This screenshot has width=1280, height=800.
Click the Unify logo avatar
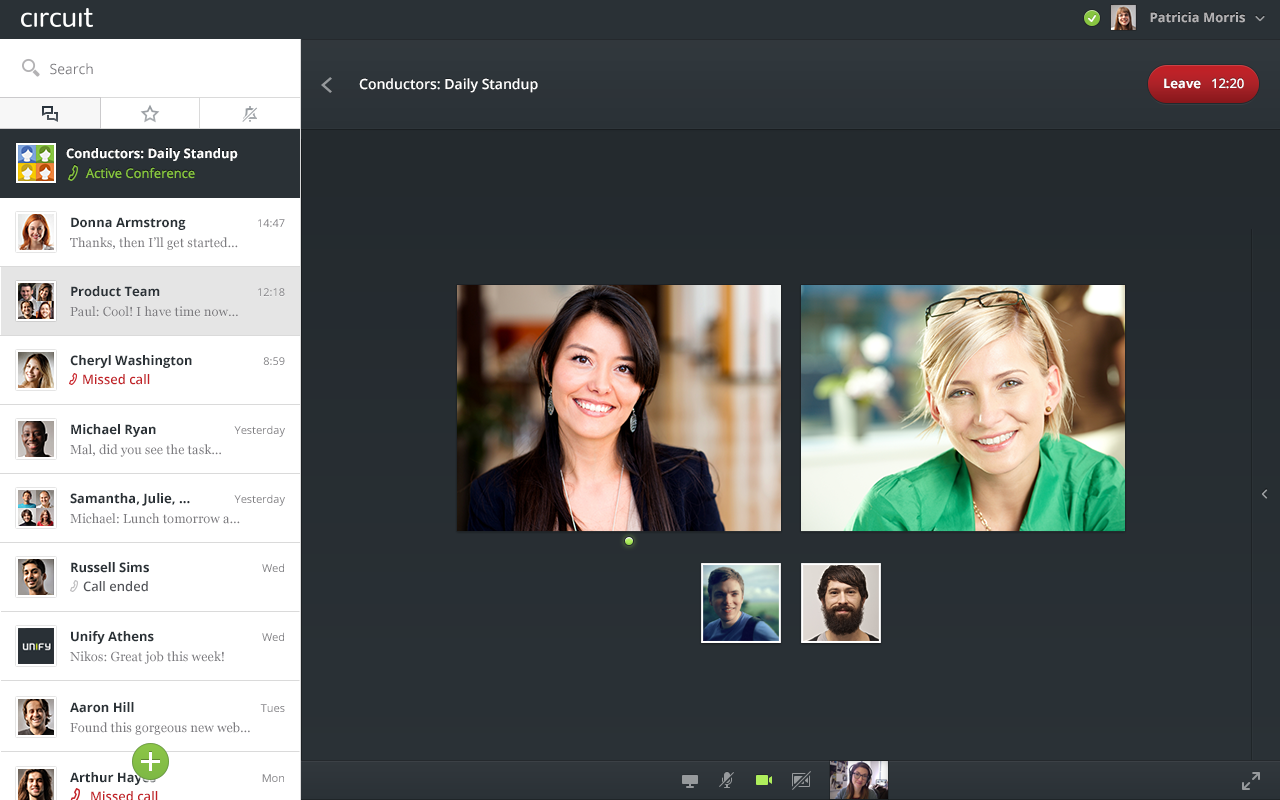[x=36, y=646]
